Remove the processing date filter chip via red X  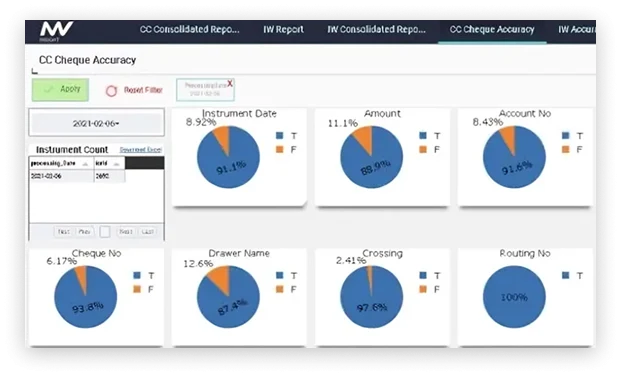pyautogui.click(x=230, y=83)
